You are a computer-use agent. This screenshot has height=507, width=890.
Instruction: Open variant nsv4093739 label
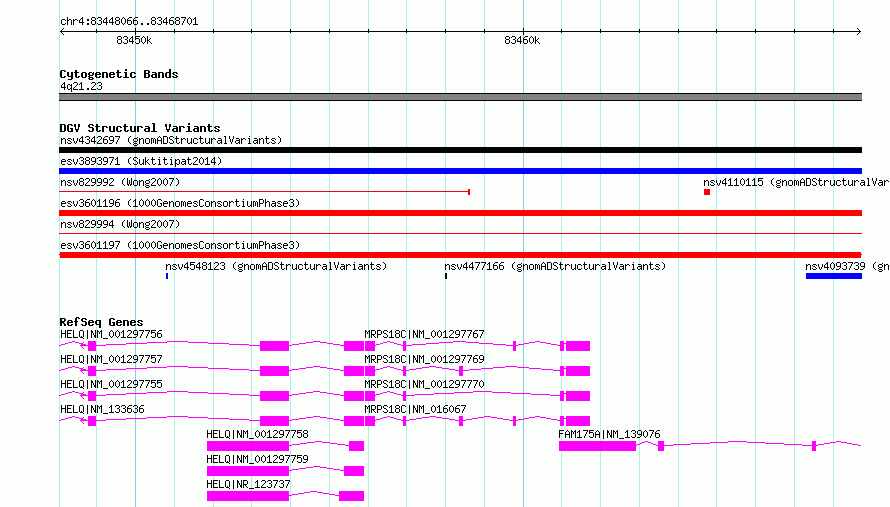[847, 266]
